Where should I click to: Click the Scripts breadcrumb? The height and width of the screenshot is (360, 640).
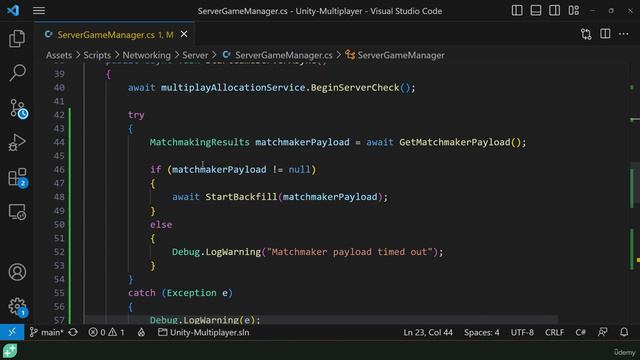click(97, 55)
